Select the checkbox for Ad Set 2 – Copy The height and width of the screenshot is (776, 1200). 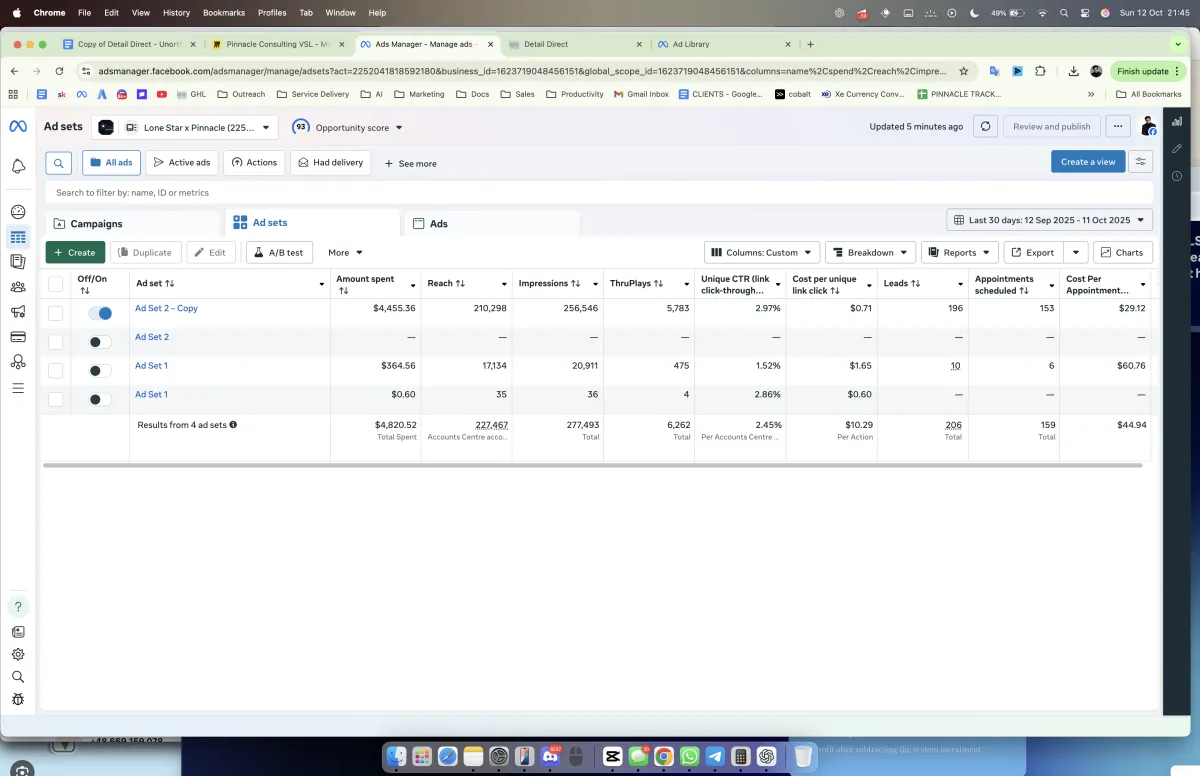(56, 313)
